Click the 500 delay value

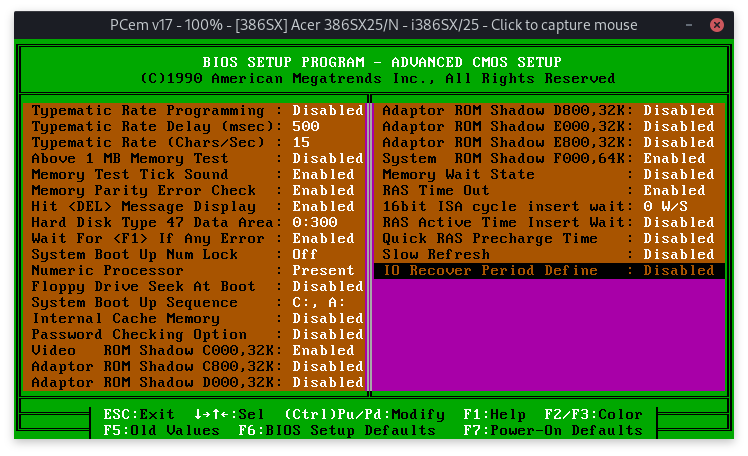point(306,127)
